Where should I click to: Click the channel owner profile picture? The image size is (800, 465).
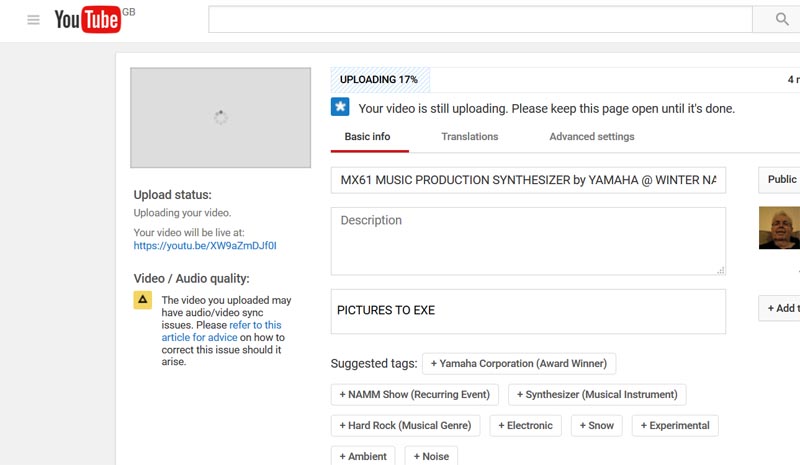pos(779,228)
